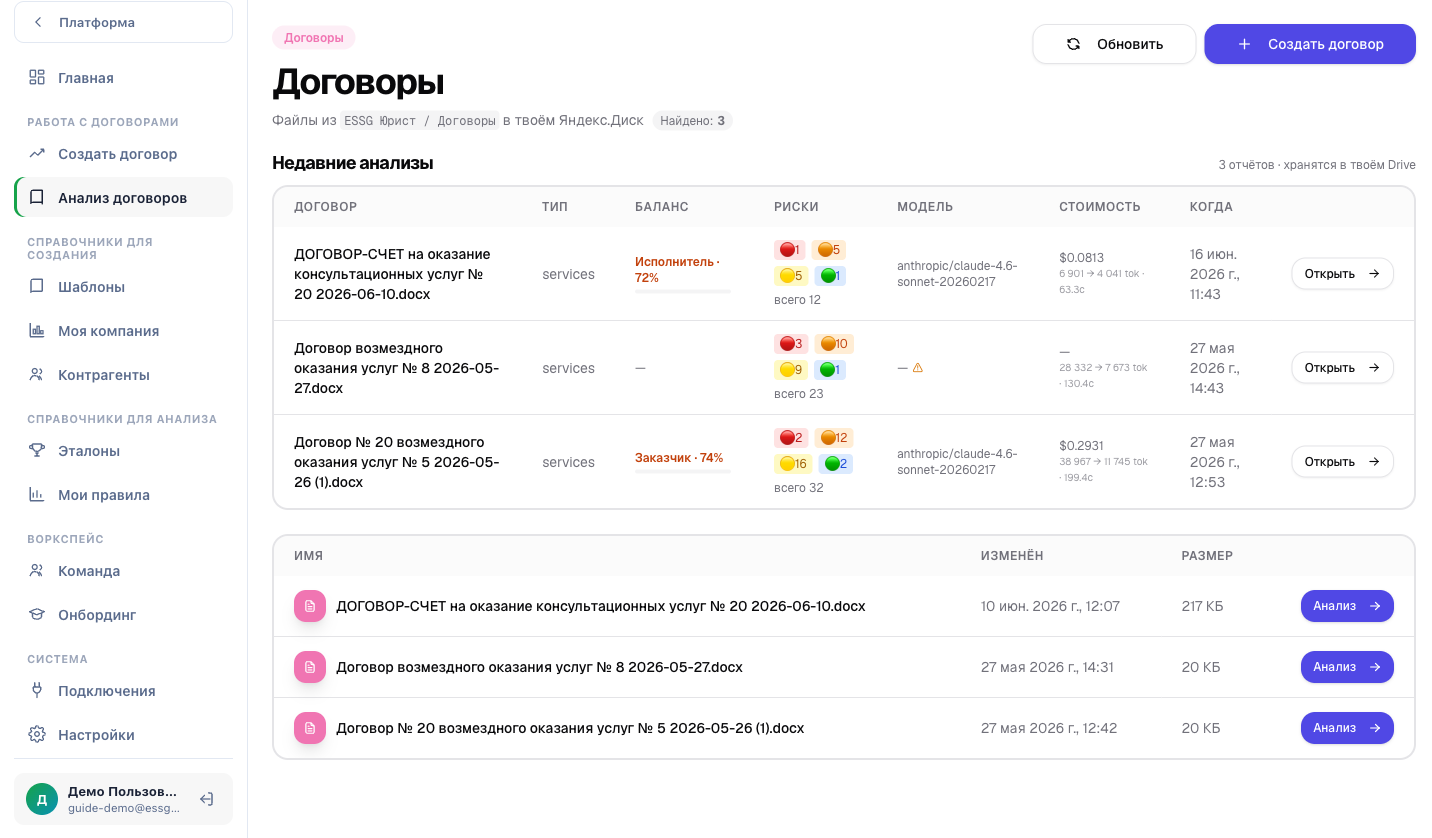The width and height of the screenshot is (1432, 838).
Task: Click the Подключения plug icon
Action: [37, 690]
